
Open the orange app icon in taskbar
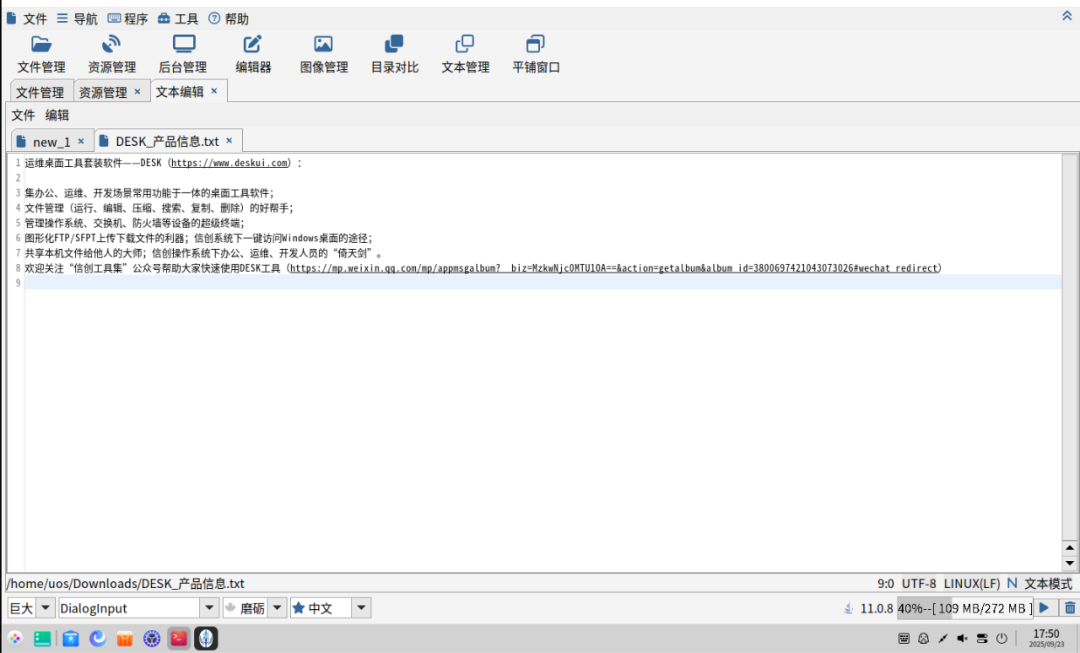coord(125,639)
